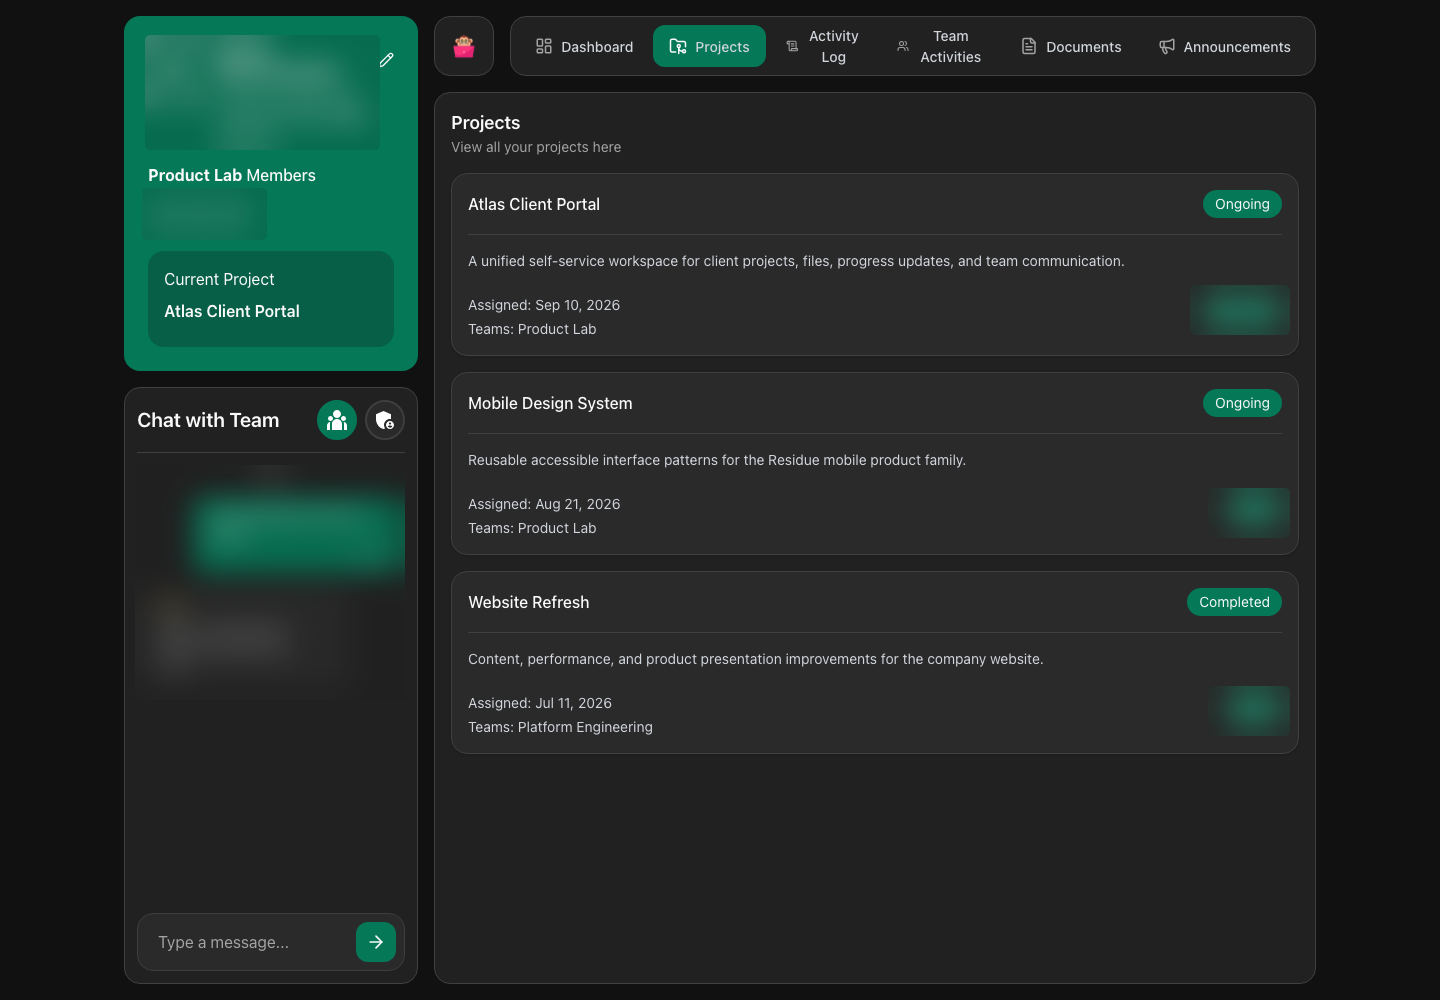This screenshot has height=1000, width=1440.
Task: Click the Completed badge on Website Refresh
Action: (1234, 602)
